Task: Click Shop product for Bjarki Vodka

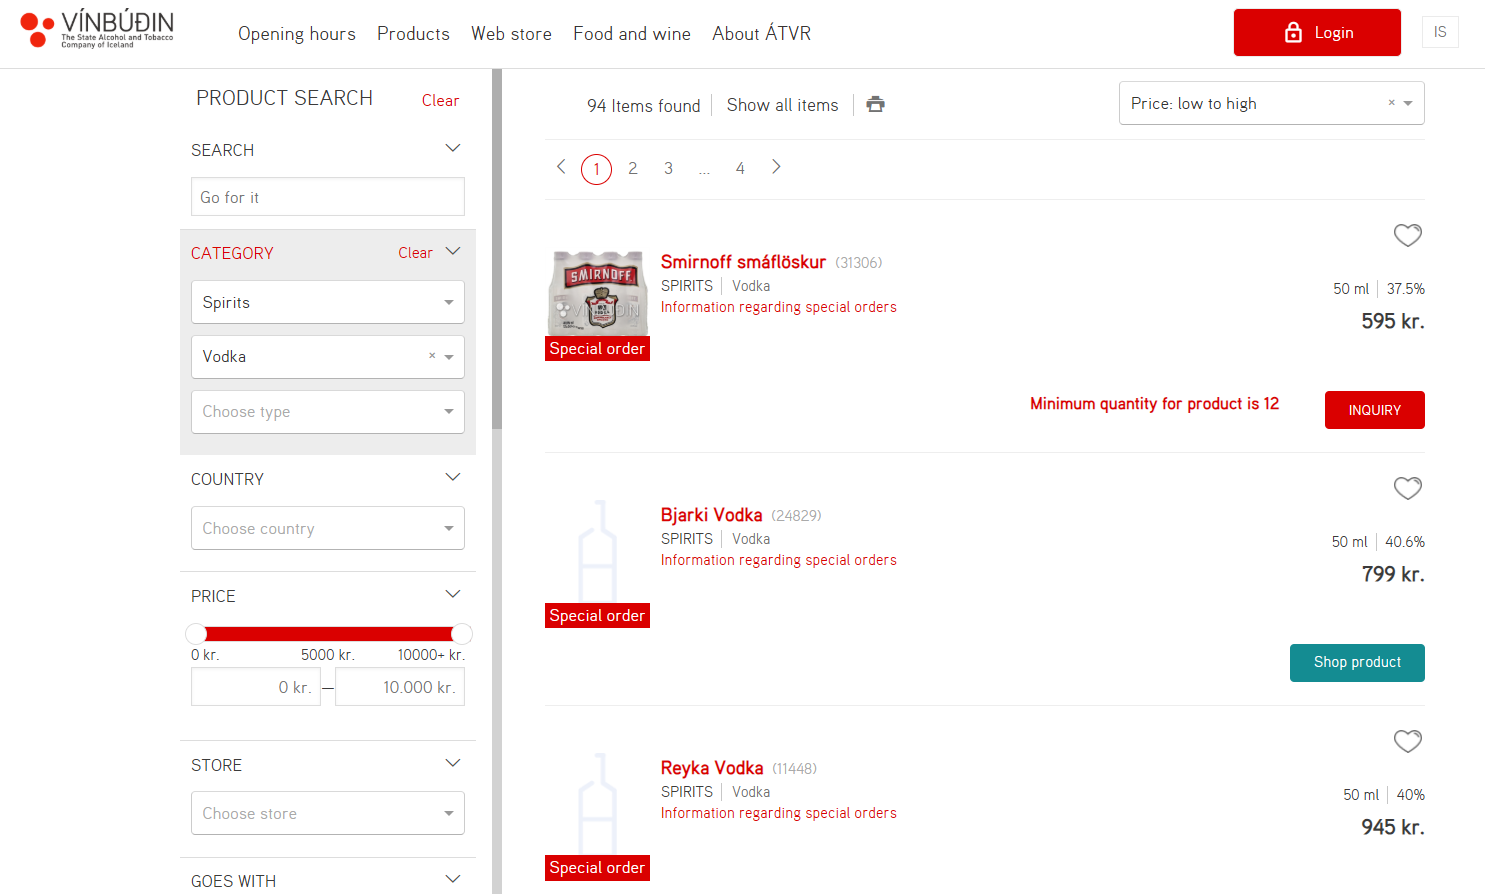Action: tap(1356, 662)
